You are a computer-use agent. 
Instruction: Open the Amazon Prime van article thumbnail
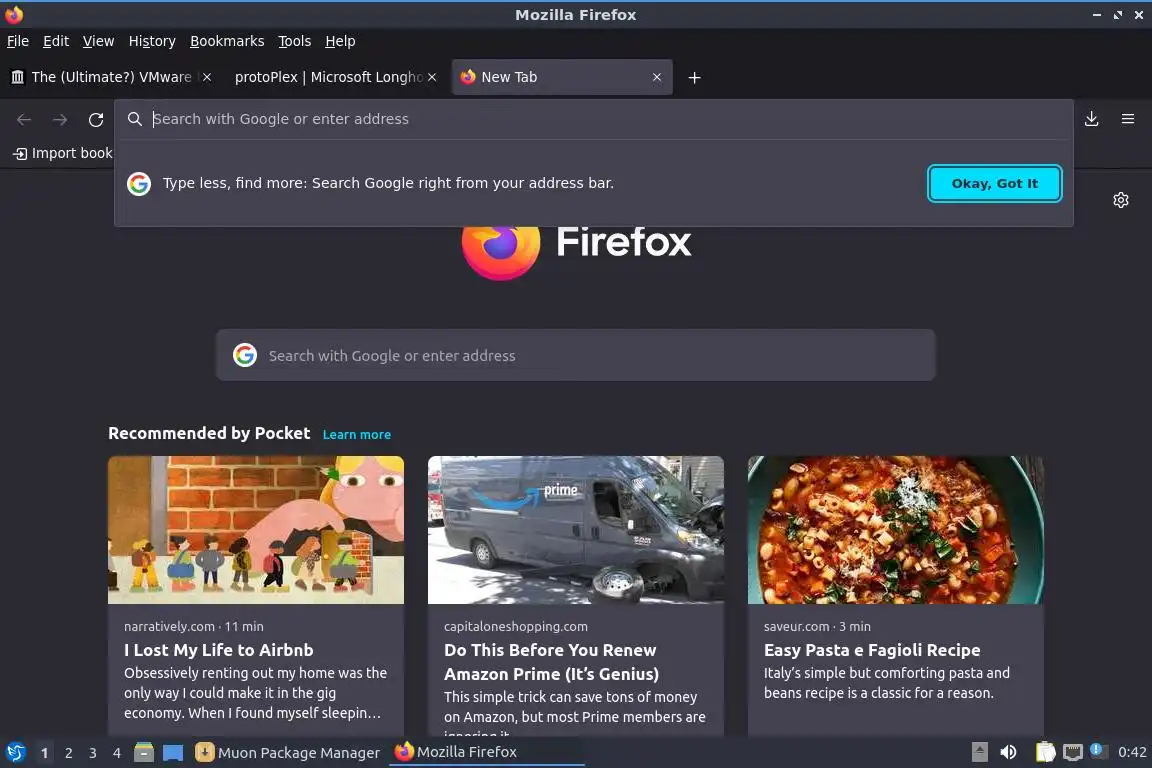pyautogui.click(x=575, y=530)
